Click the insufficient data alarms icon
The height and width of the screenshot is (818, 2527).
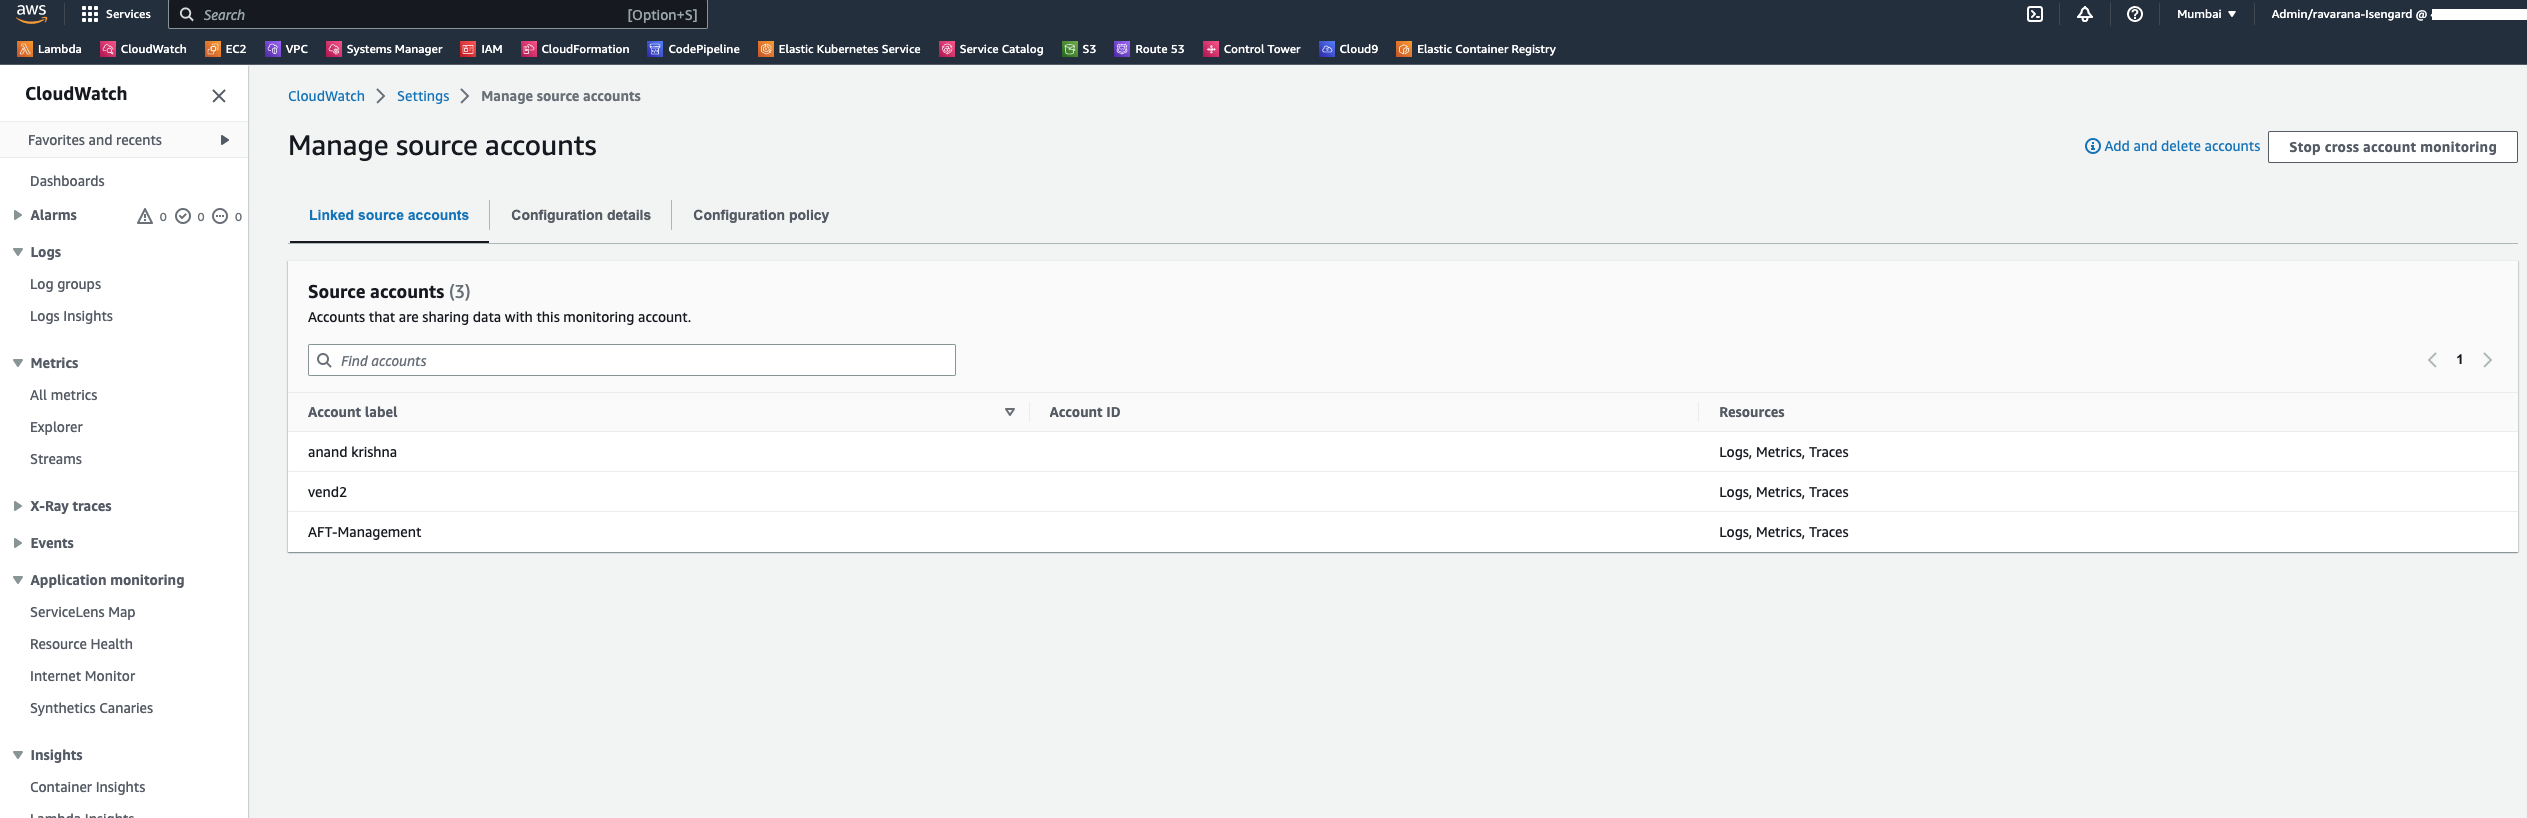(x=220, y=216)
